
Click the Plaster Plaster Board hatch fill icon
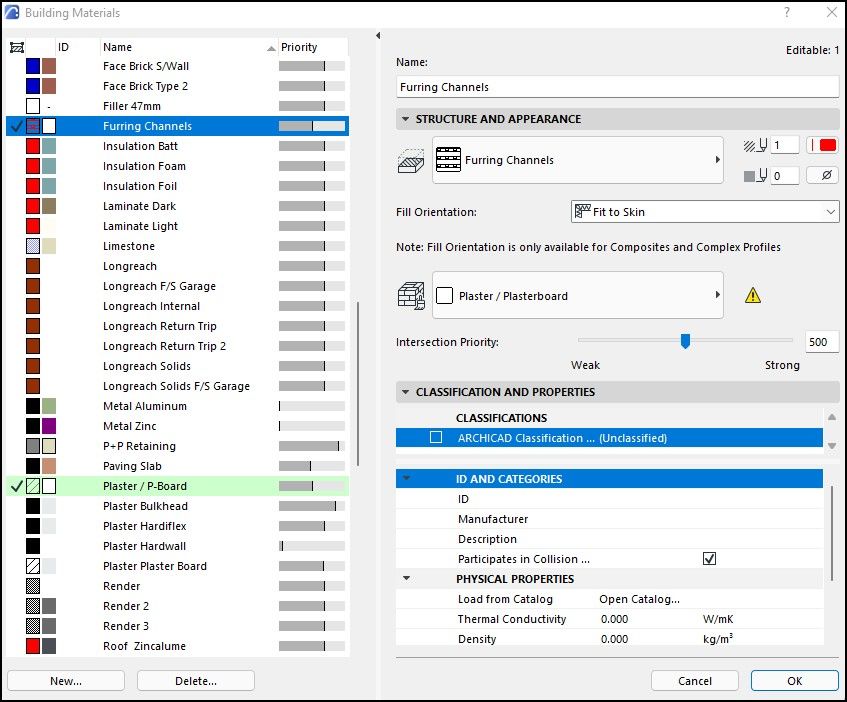[33, 566]
